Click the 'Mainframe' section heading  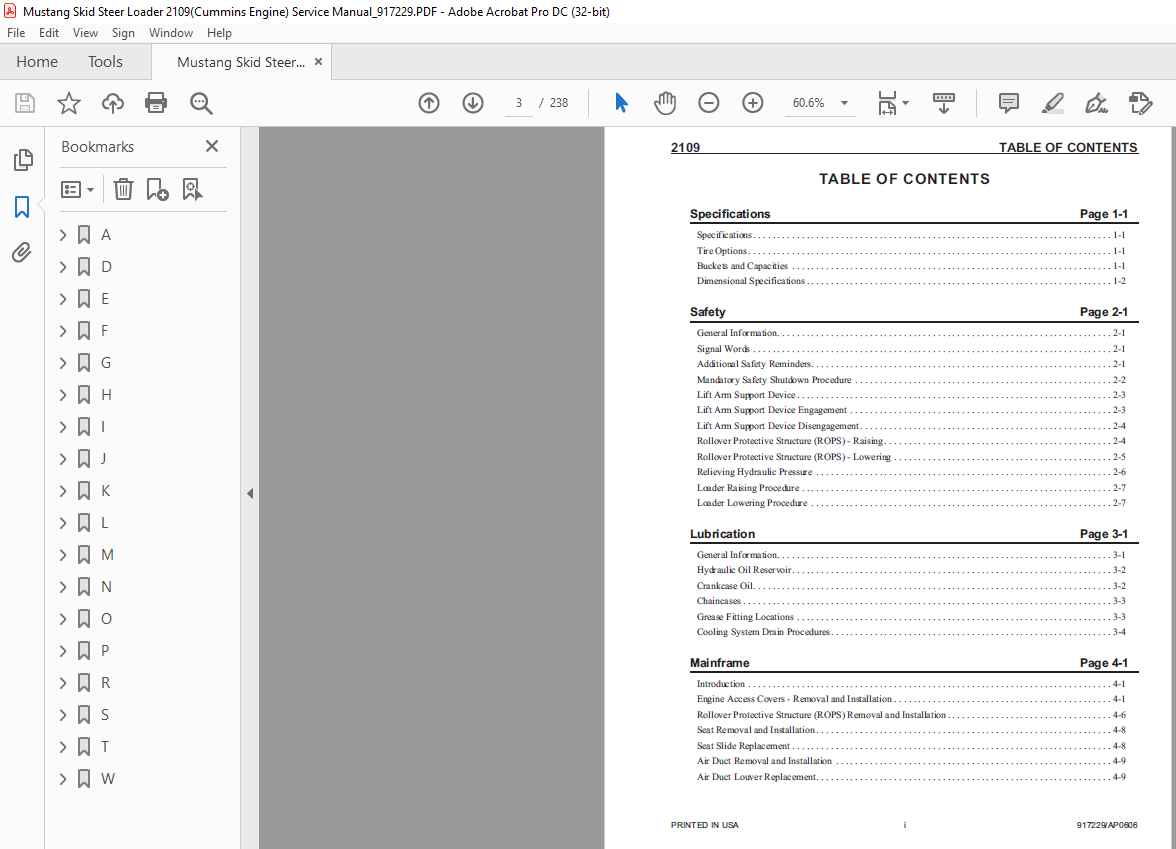tap(719, 663)
